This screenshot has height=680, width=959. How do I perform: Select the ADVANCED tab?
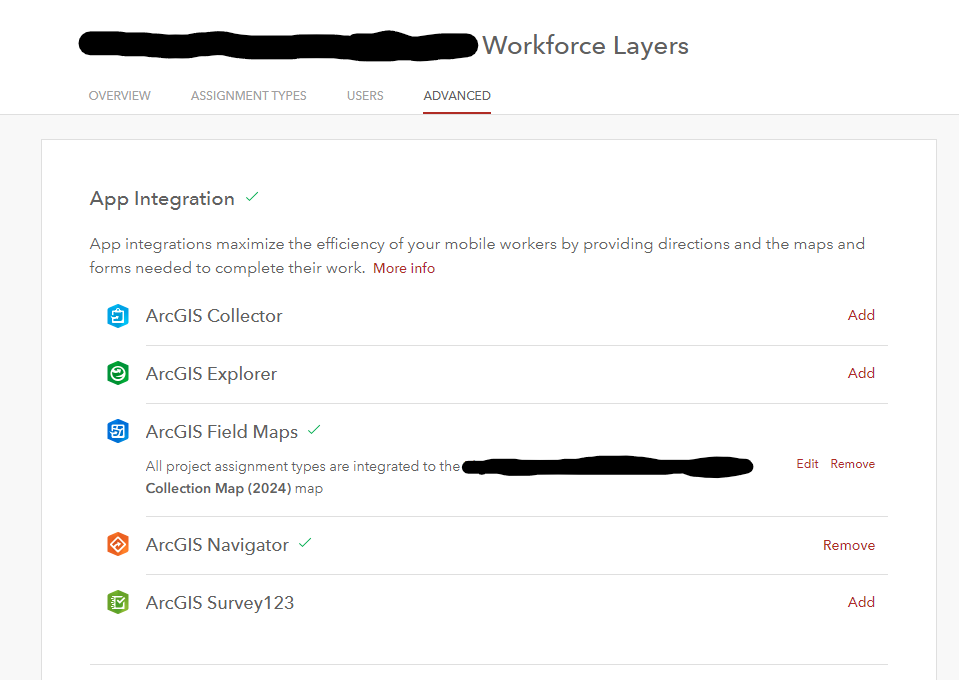456,95
